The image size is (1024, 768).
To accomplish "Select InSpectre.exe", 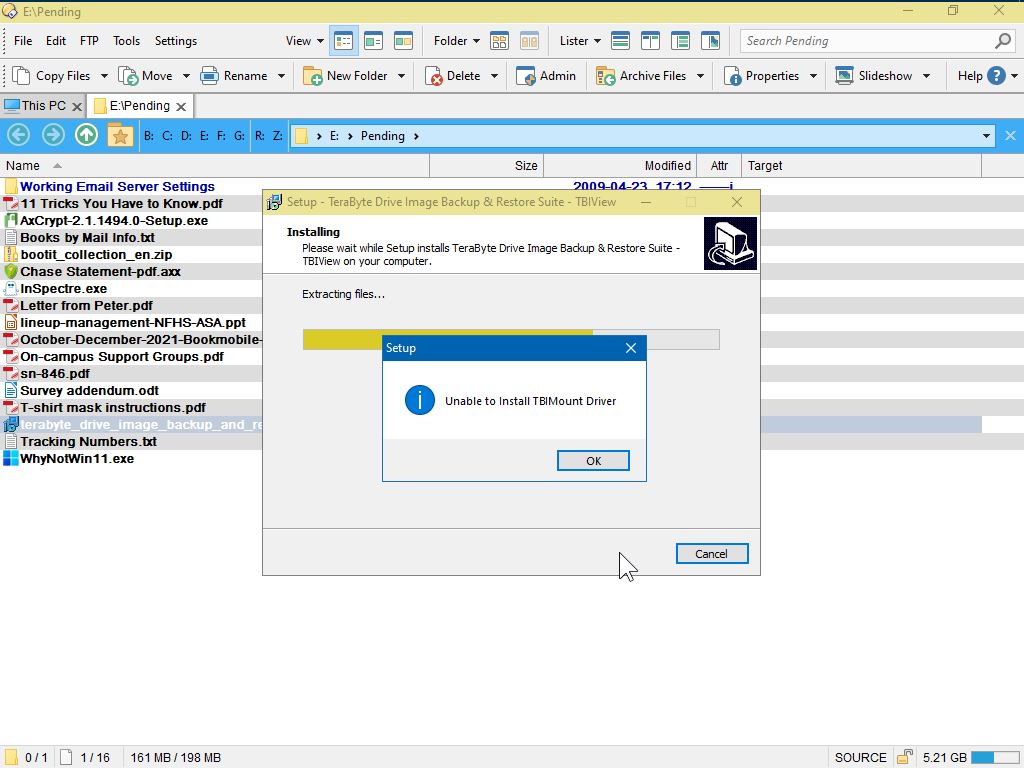I will point(63,289).
